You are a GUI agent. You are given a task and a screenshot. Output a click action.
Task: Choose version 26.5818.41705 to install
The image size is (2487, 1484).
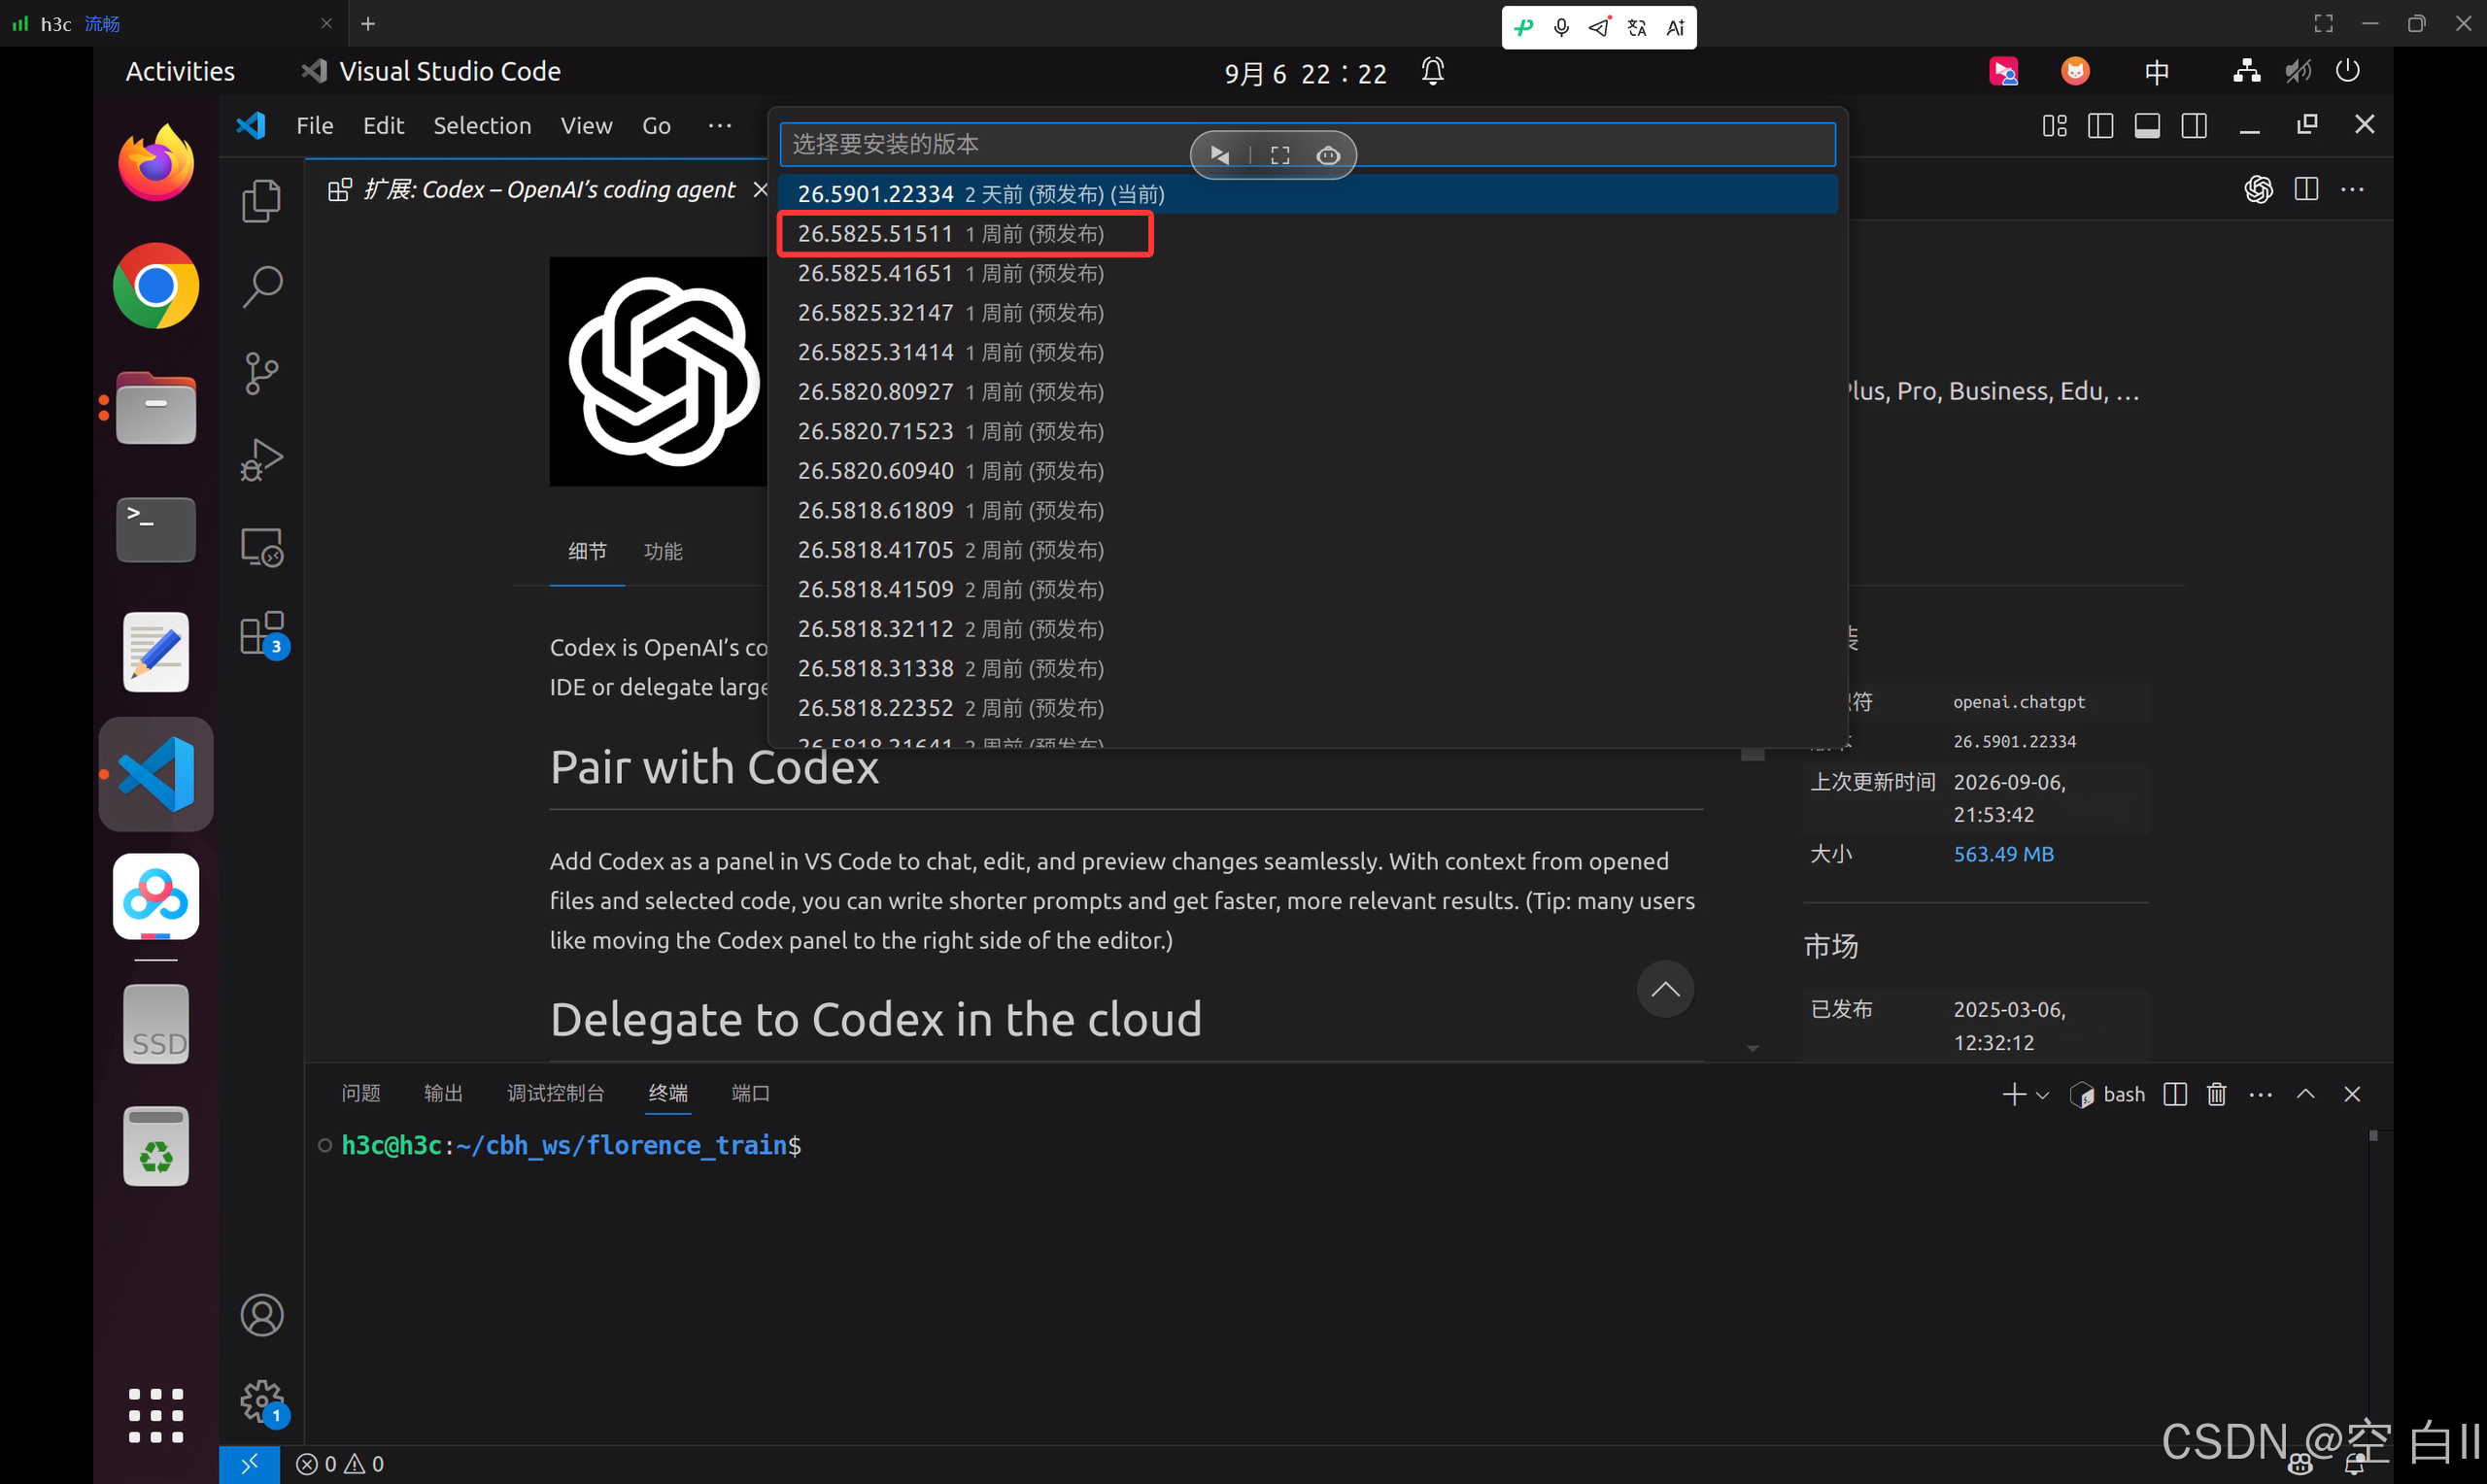(x=1307, y=549)
